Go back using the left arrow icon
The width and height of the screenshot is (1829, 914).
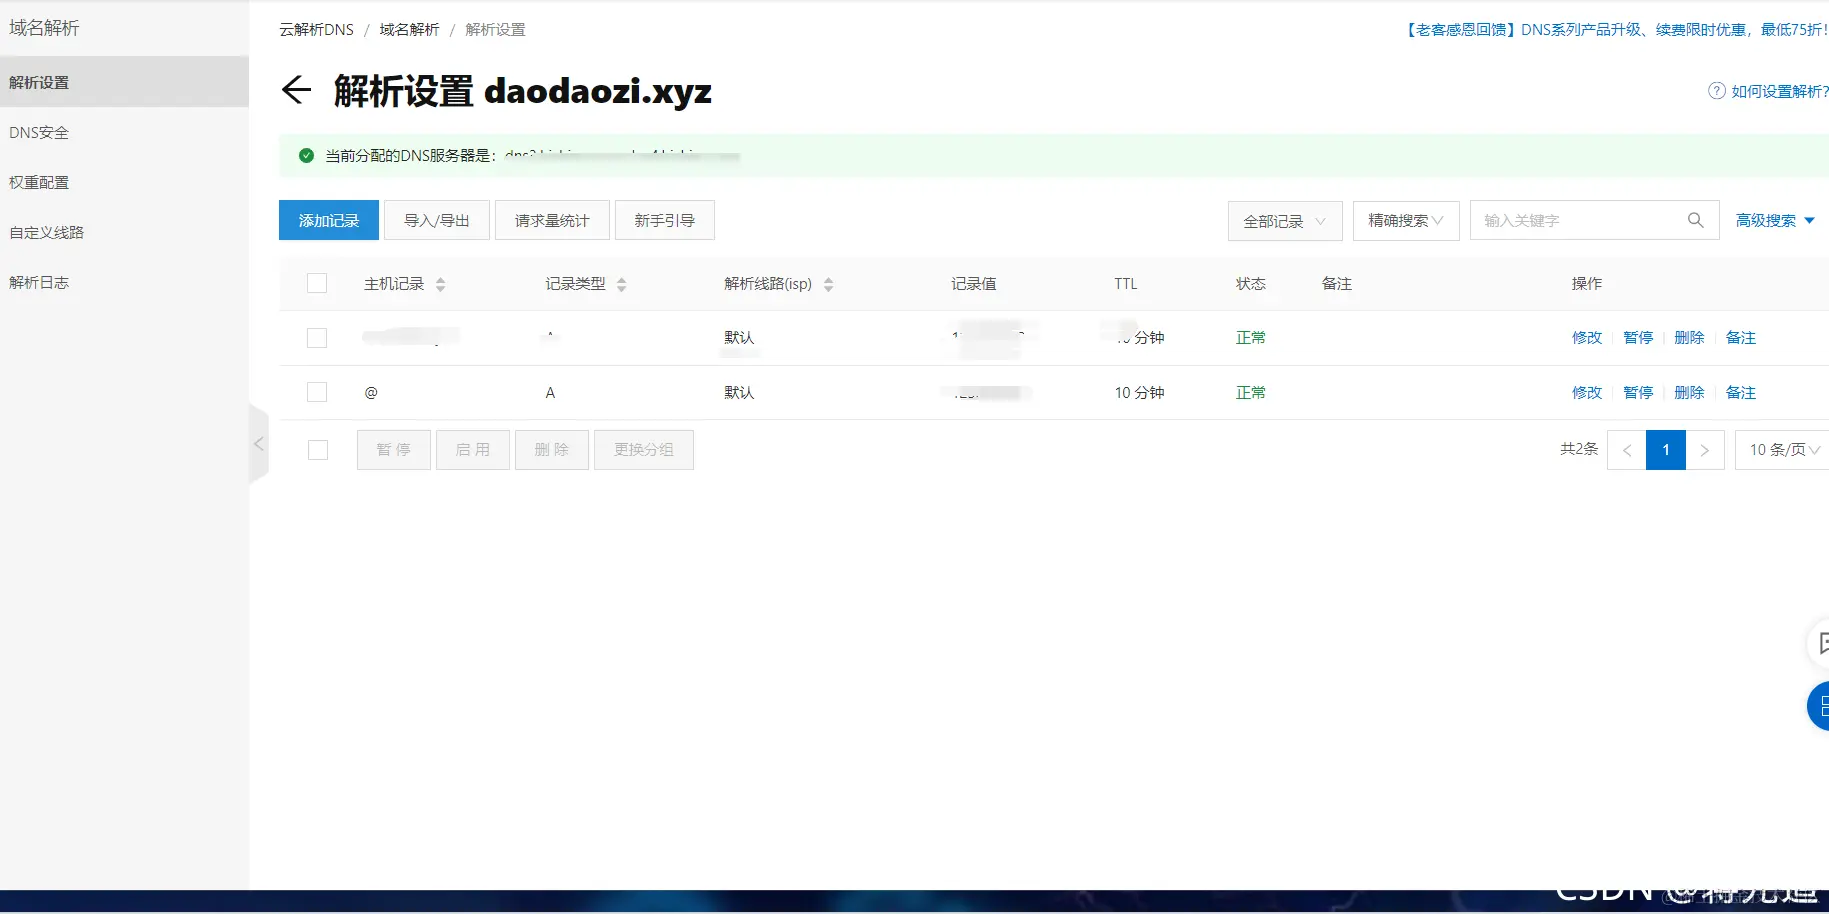(x=296, y=90)
